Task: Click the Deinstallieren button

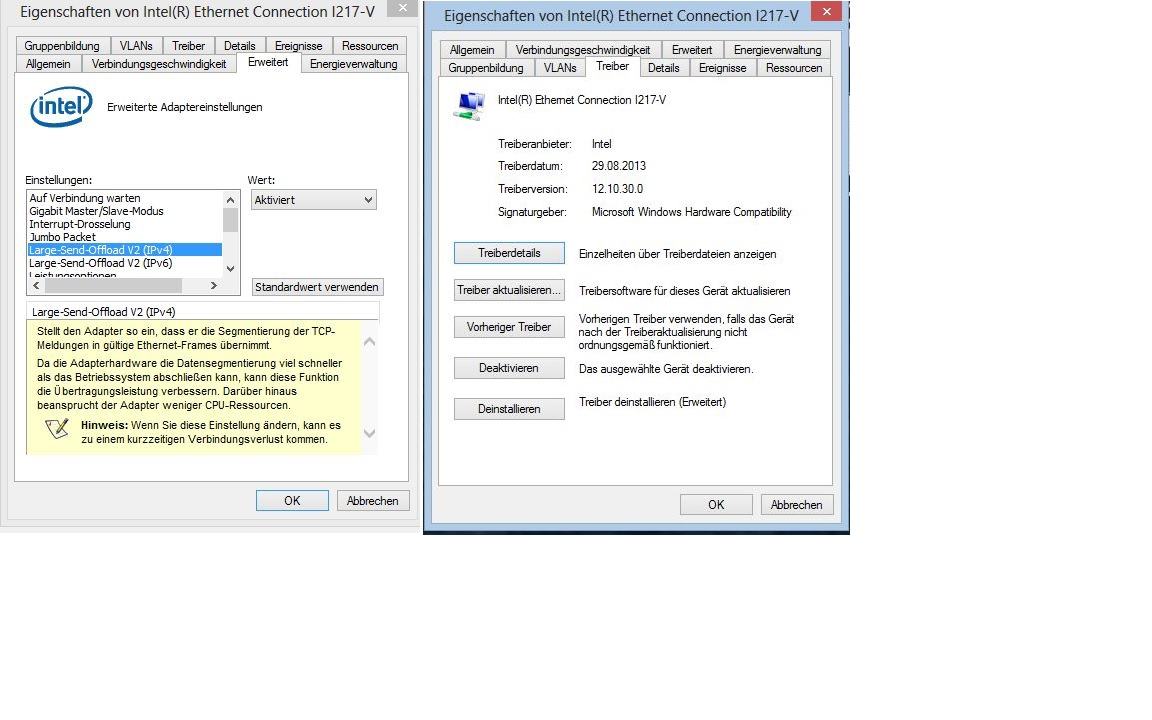Action: click(x=509, y=408)
